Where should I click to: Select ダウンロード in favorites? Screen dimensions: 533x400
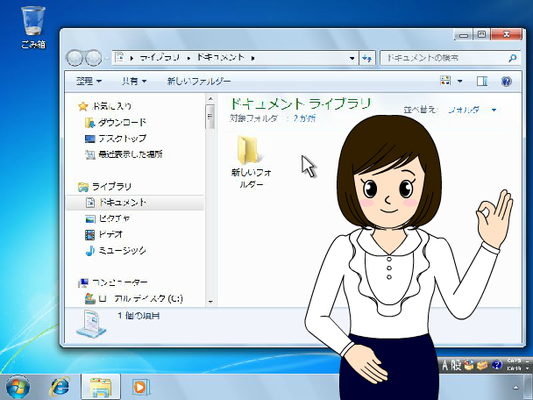pos(122,122)
